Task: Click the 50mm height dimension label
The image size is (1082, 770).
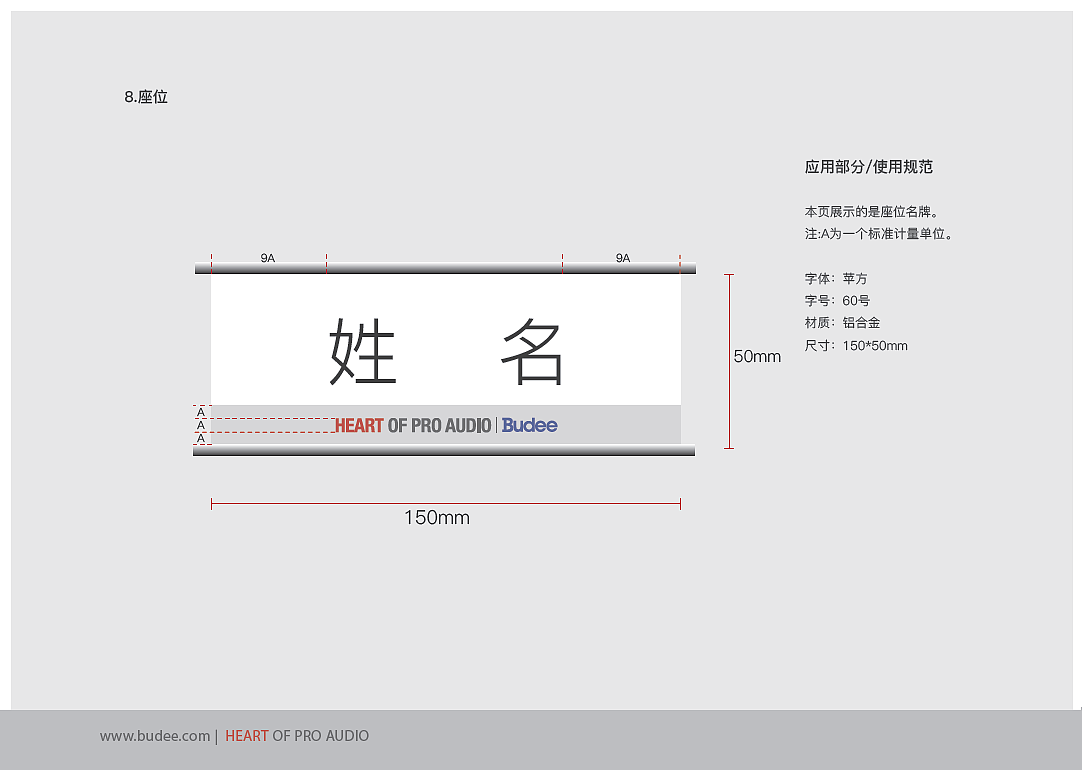Action: [758, 356]
